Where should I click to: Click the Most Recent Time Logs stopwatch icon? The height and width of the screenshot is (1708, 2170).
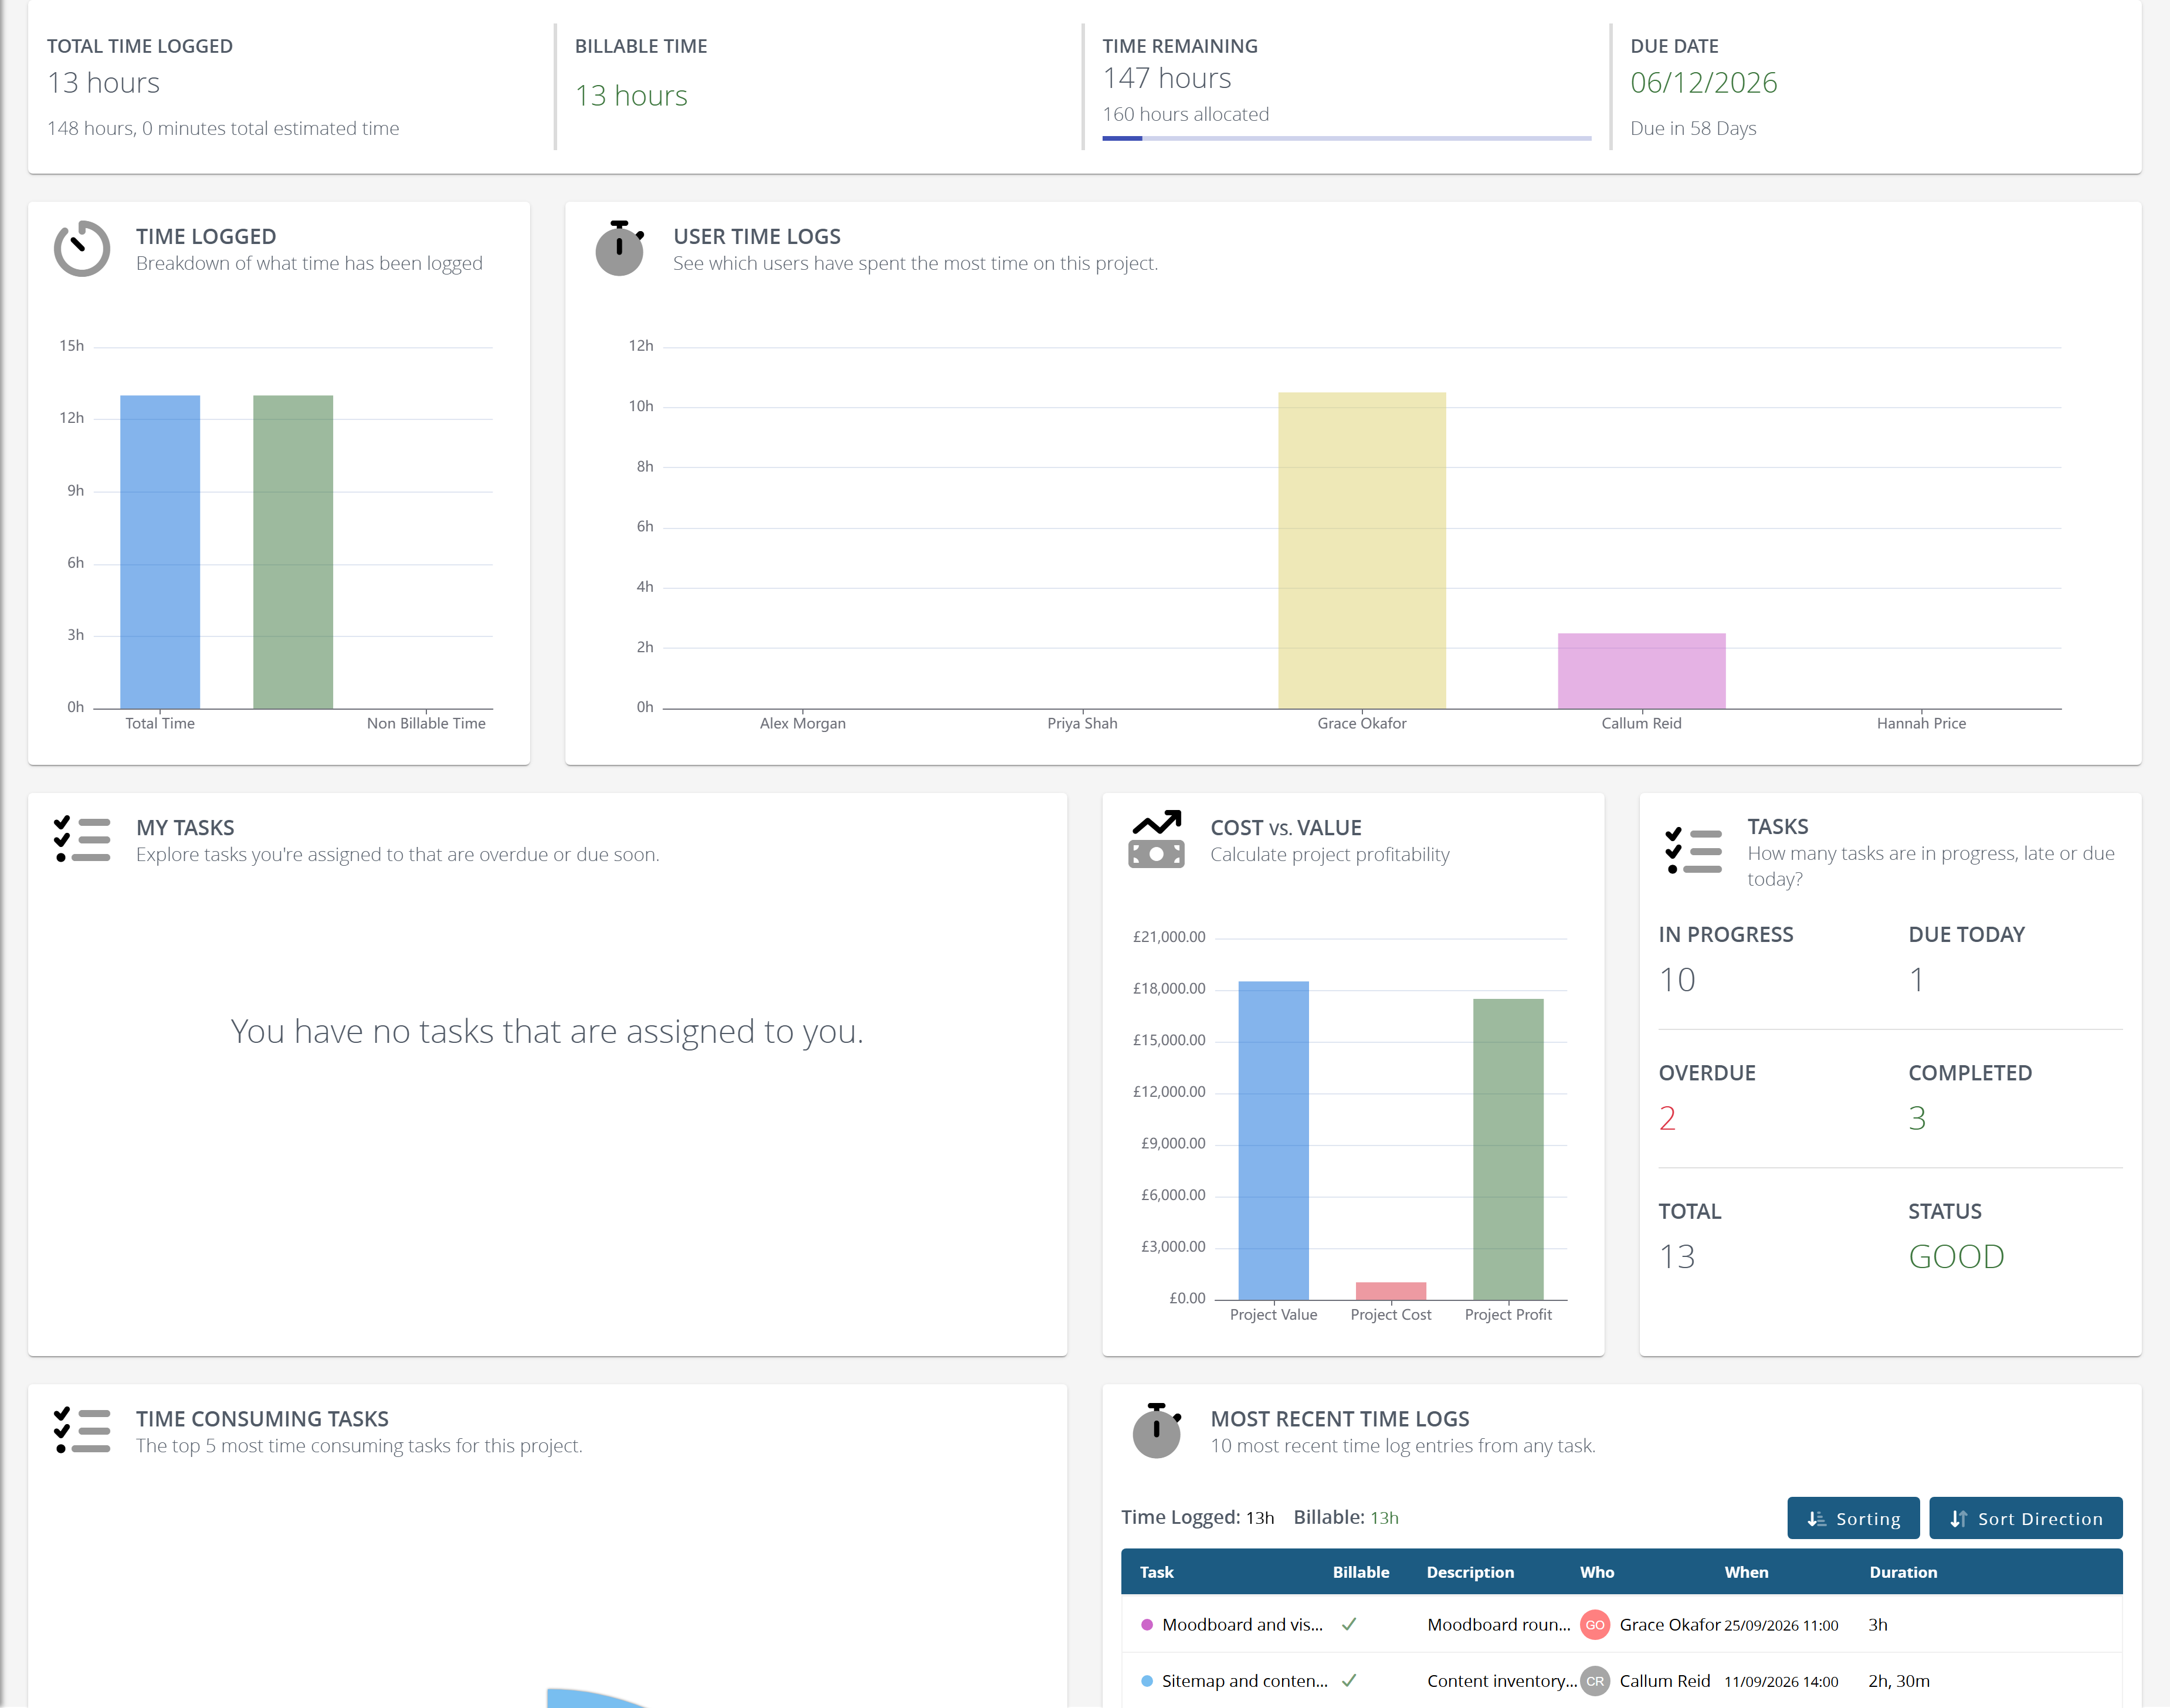[1157, 1431]
